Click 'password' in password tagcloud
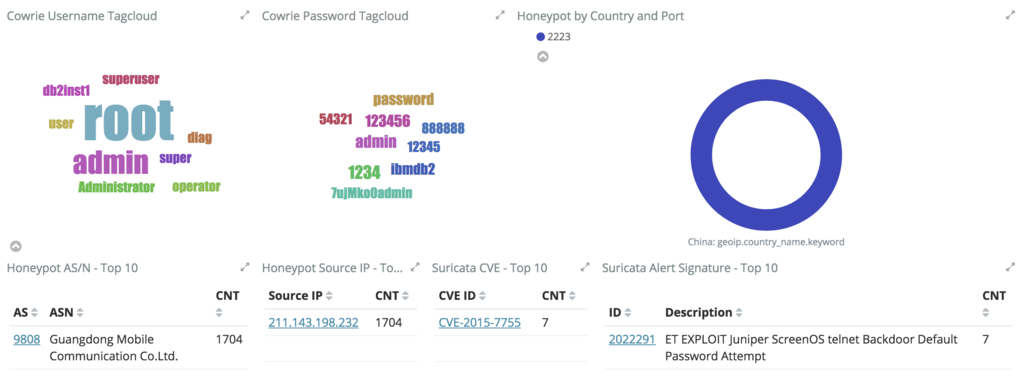1024x383 pixels. (404, 100)
